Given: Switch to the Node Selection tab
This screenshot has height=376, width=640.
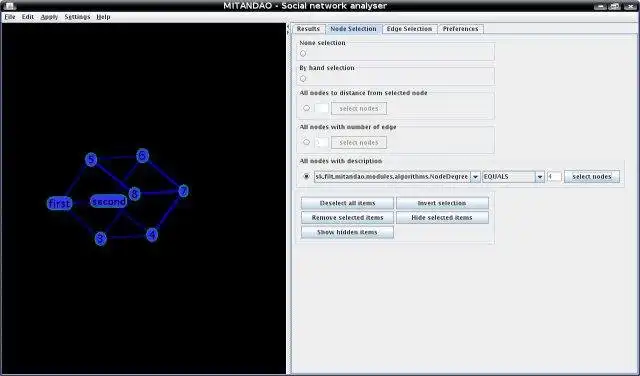Looking at the screenshot, I should pyautogui.click(x=353, y=29).
